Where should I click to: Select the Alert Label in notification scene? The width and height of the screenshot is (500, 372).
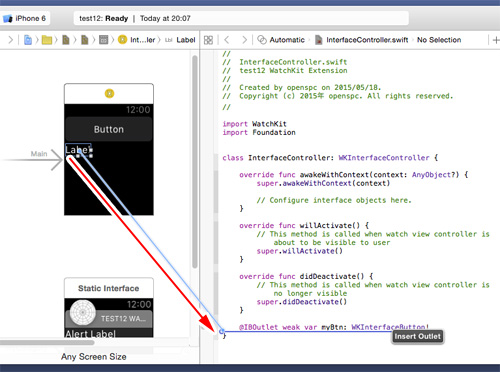point(91,334)
